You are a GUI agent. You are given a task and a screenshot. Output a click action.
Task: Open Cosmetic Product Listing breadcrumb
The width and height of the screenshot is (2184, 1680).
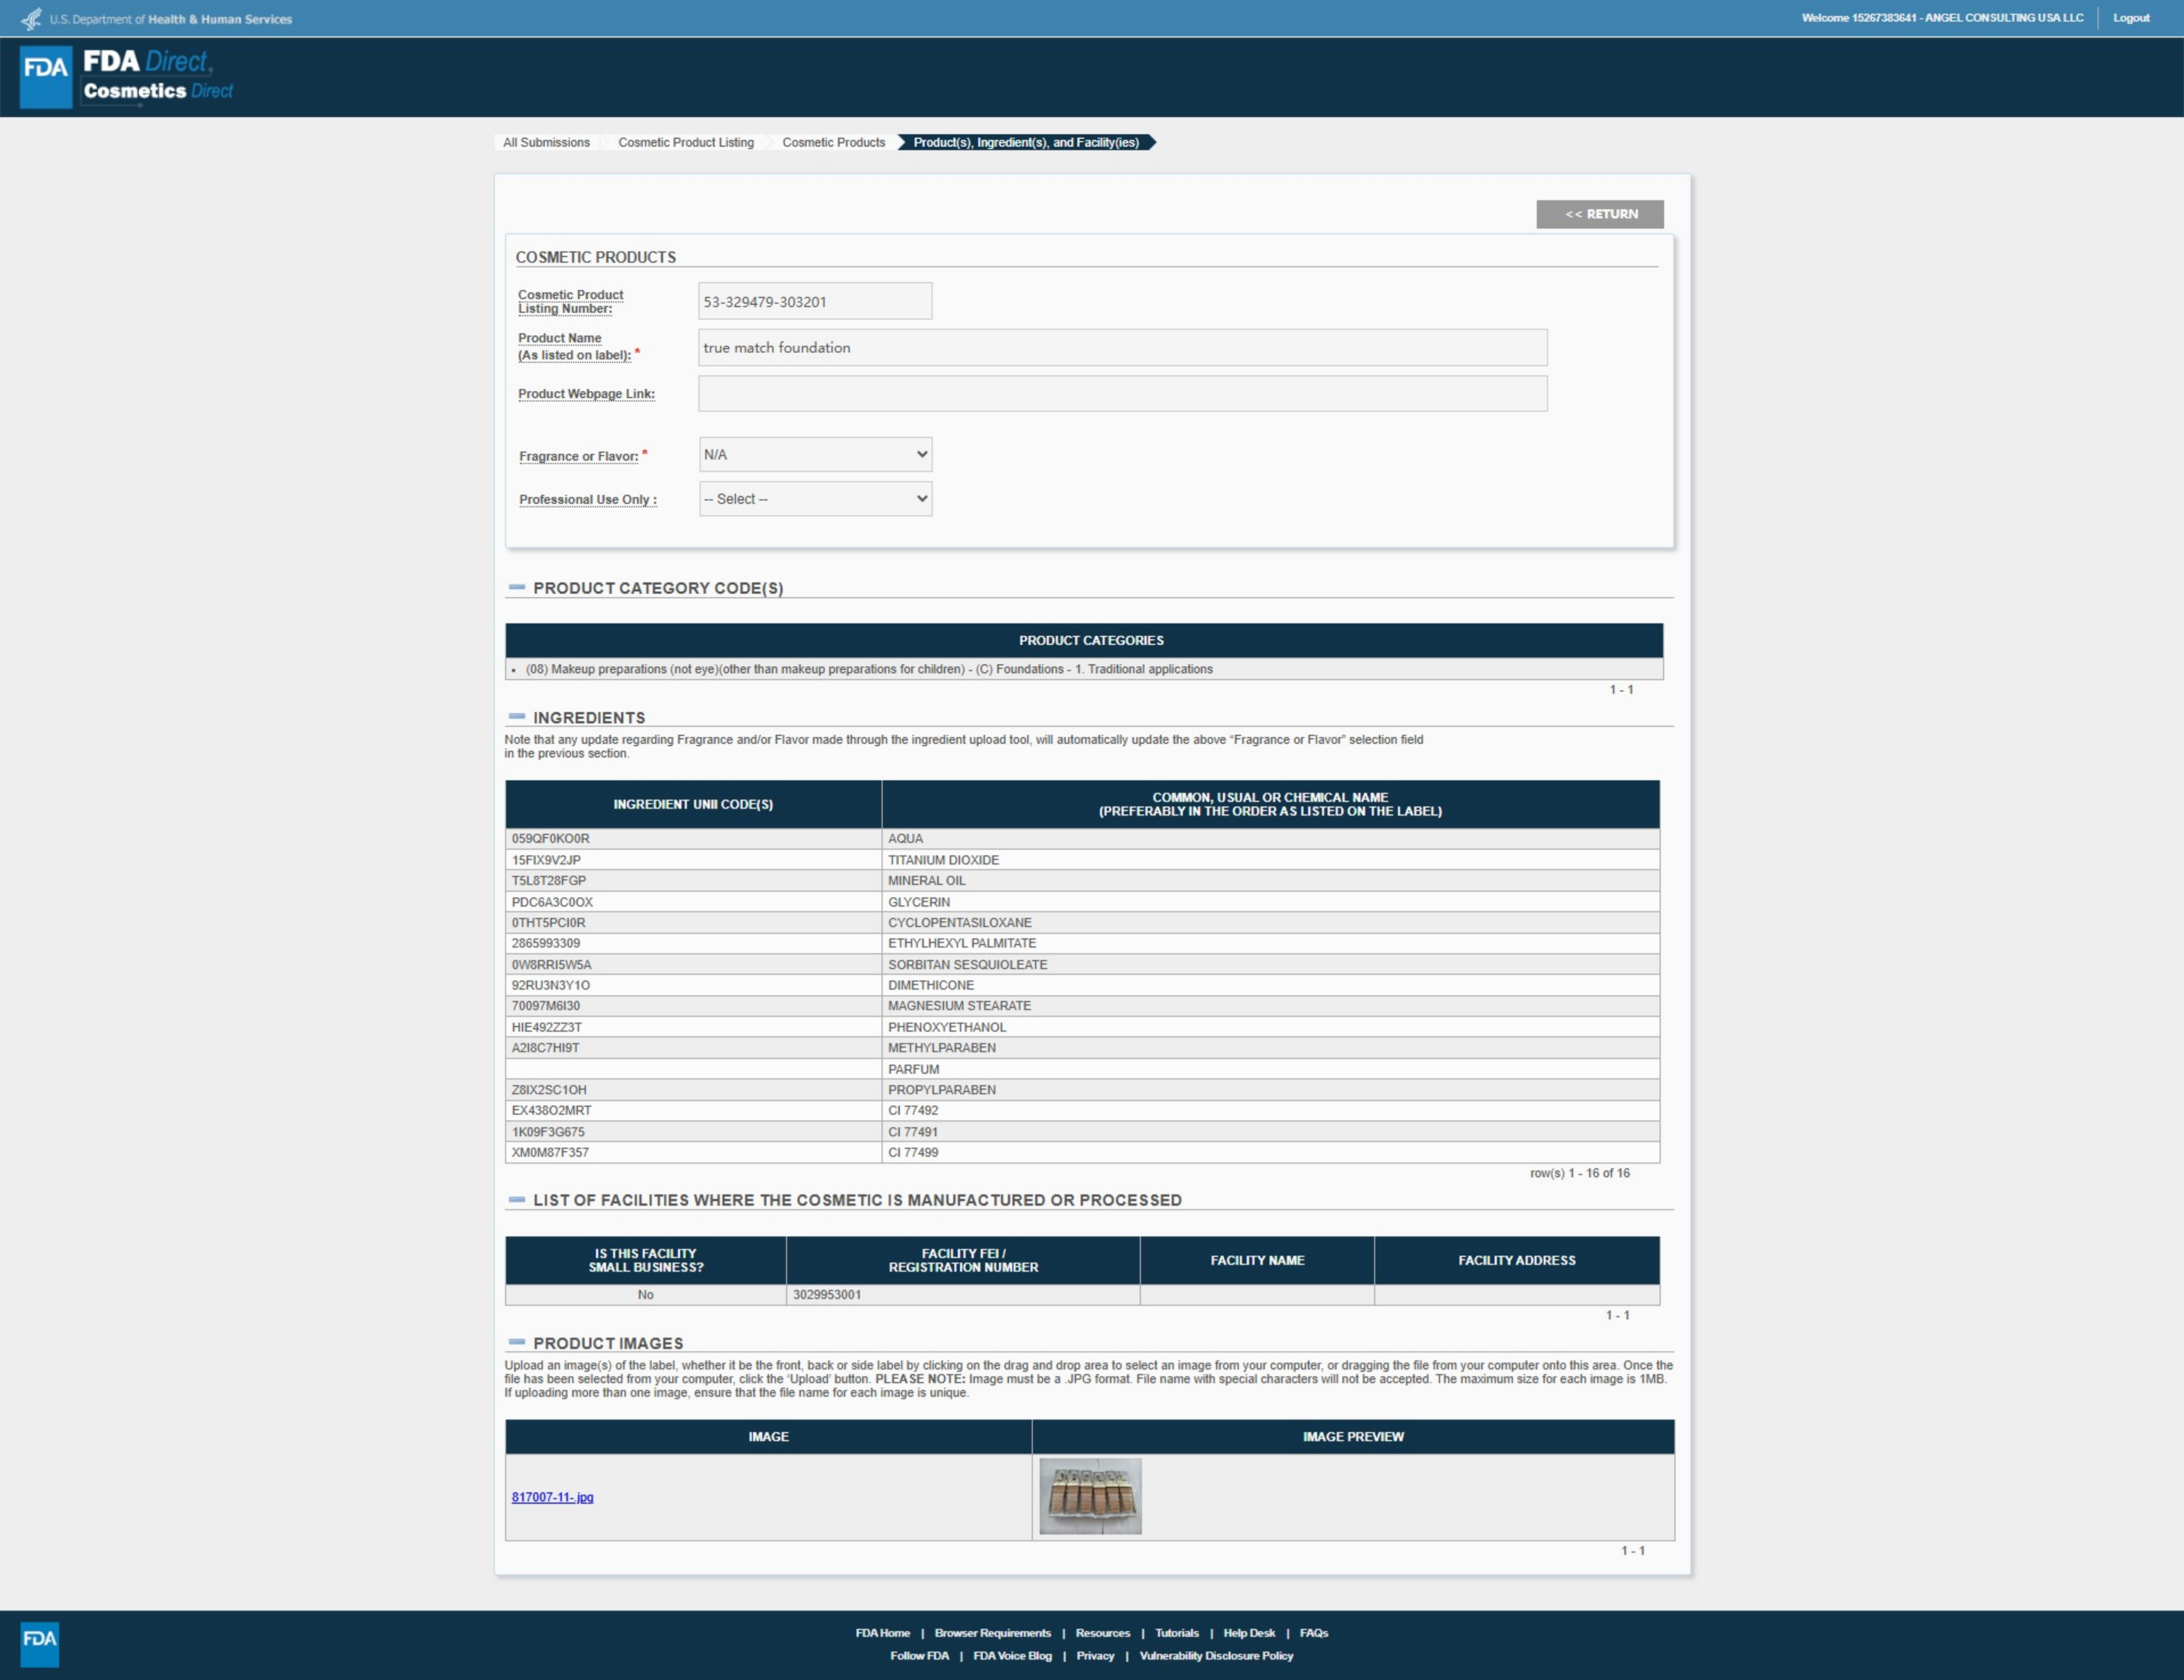click(685, 143)
